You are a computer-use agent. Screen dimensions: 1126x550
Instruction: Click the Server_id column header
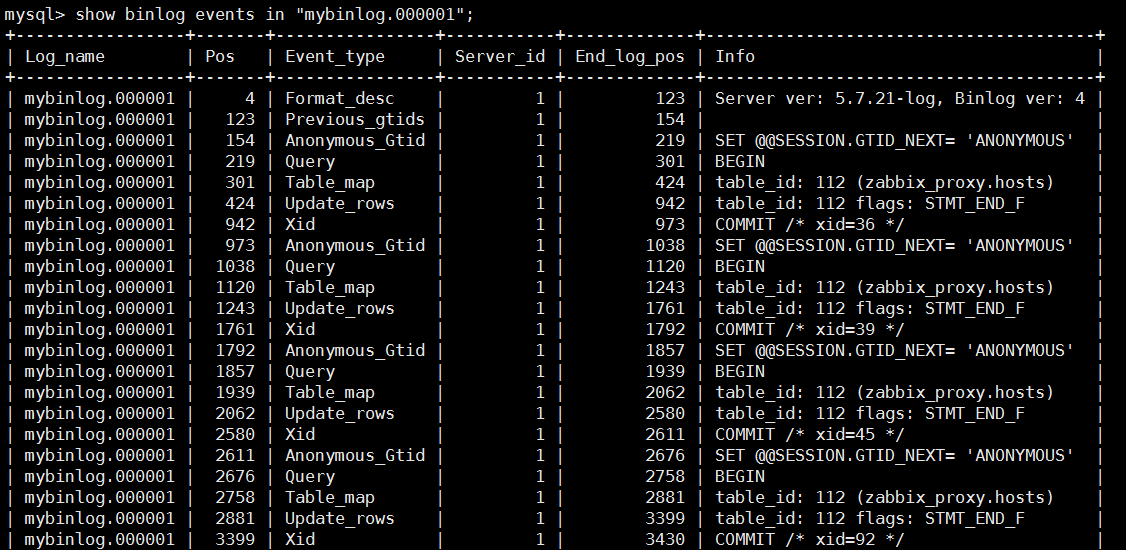coord(500,57)
